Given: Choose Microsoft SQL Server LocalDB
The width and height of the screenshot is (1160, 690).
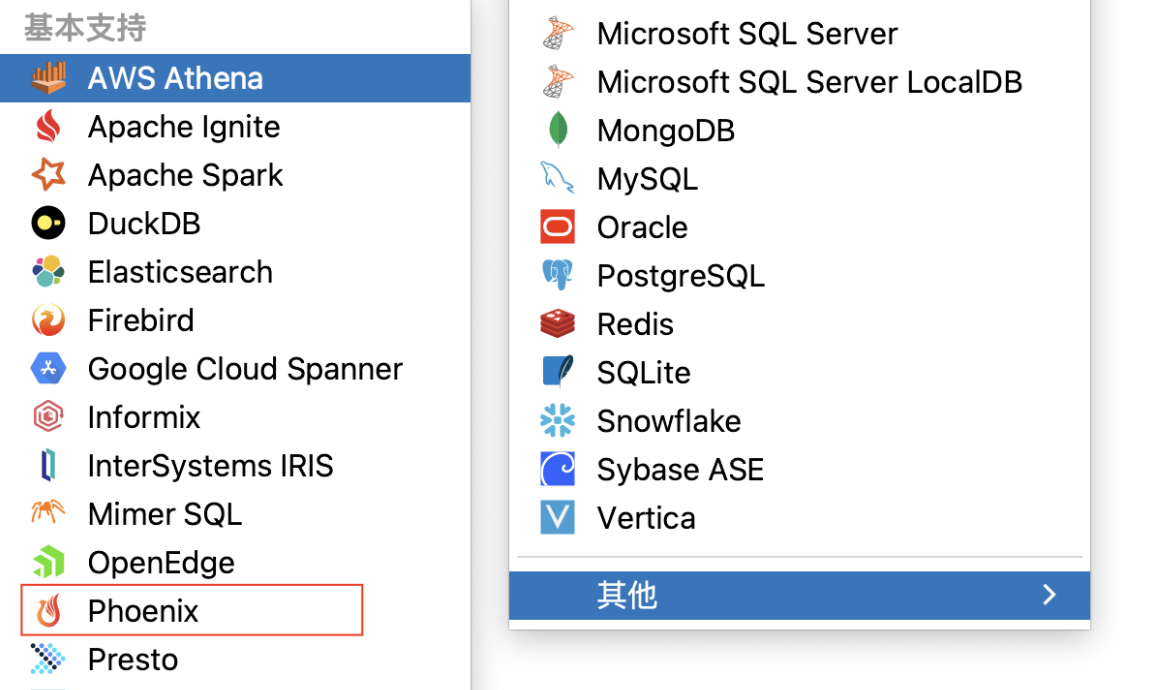Looking at the screenshot, I should pyautogui.click(x=799, y=81).
